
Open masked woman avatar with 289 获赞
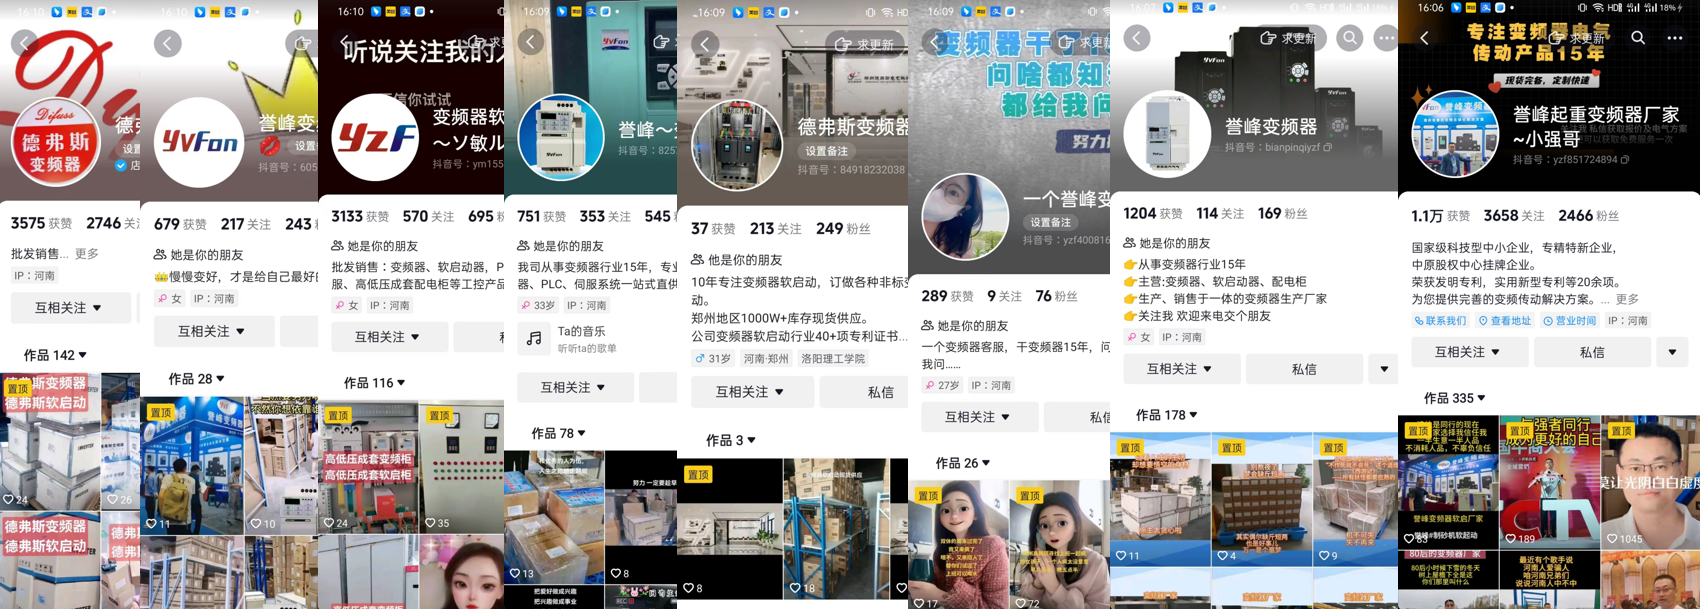pos(965,217)
